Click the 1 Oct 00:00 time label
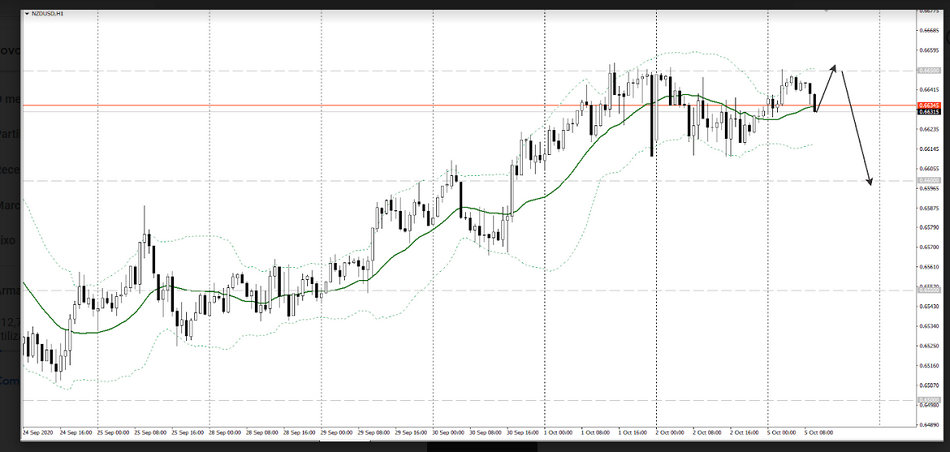The height and width of the screenshot is (452, 950). point(560,432)
